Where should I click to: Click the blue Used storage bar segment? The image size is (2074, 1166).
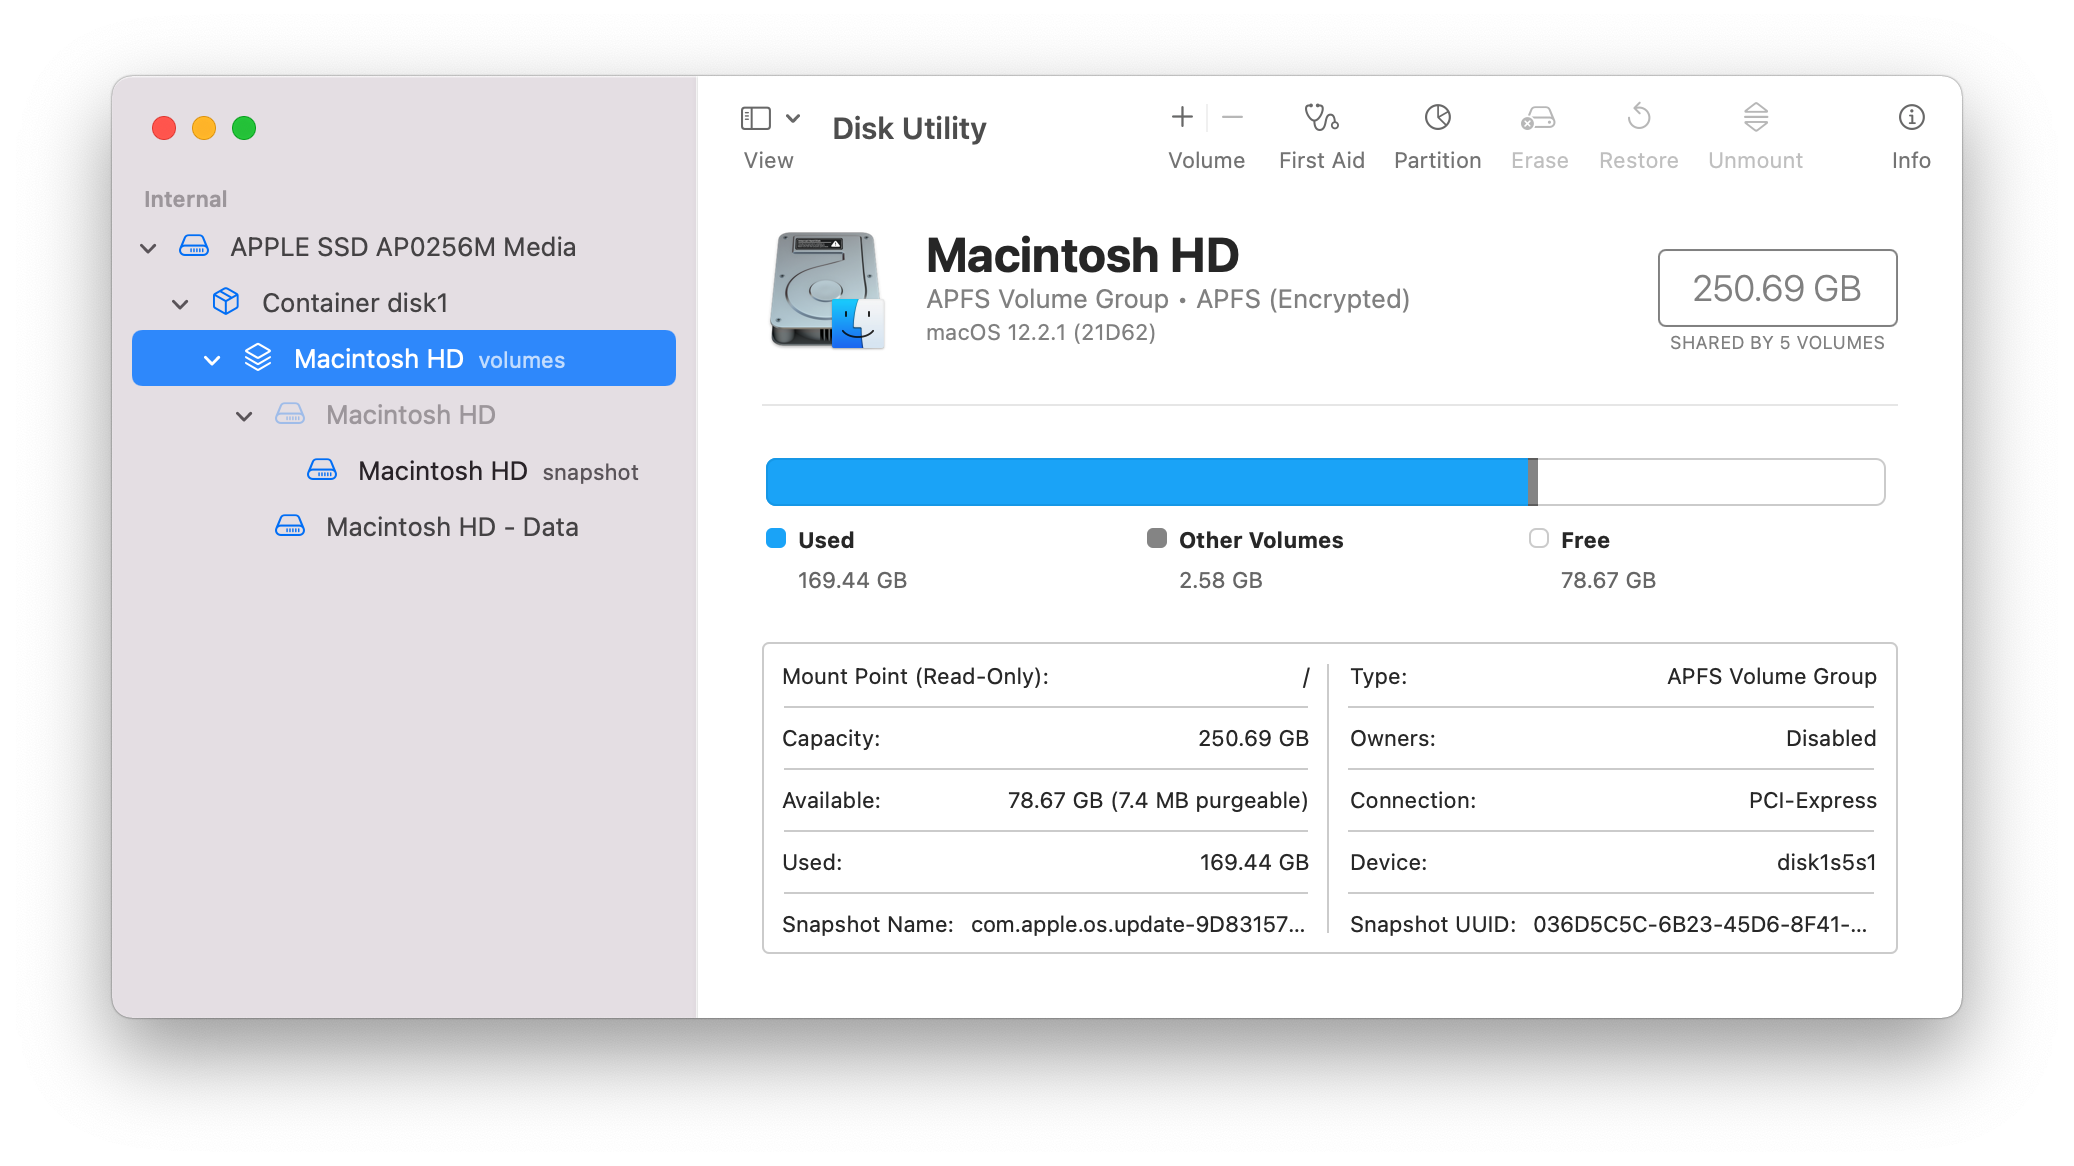(x=1146, y=482)
